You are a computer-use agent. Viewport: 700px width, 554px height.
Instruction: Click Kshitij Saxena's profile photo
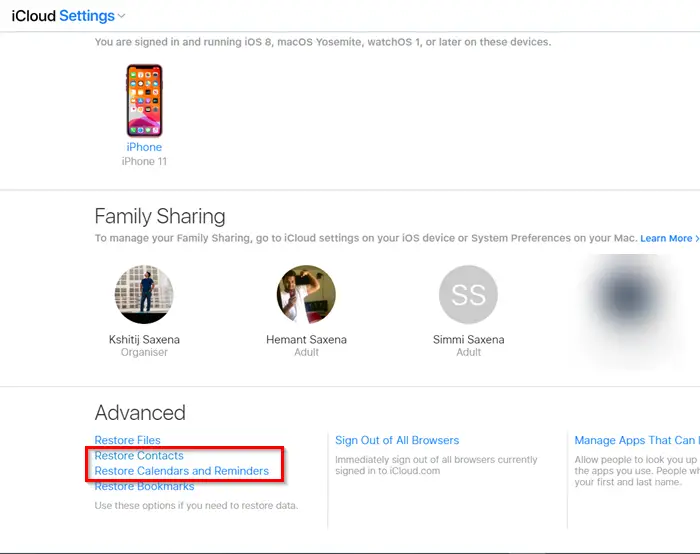[144, 295]
